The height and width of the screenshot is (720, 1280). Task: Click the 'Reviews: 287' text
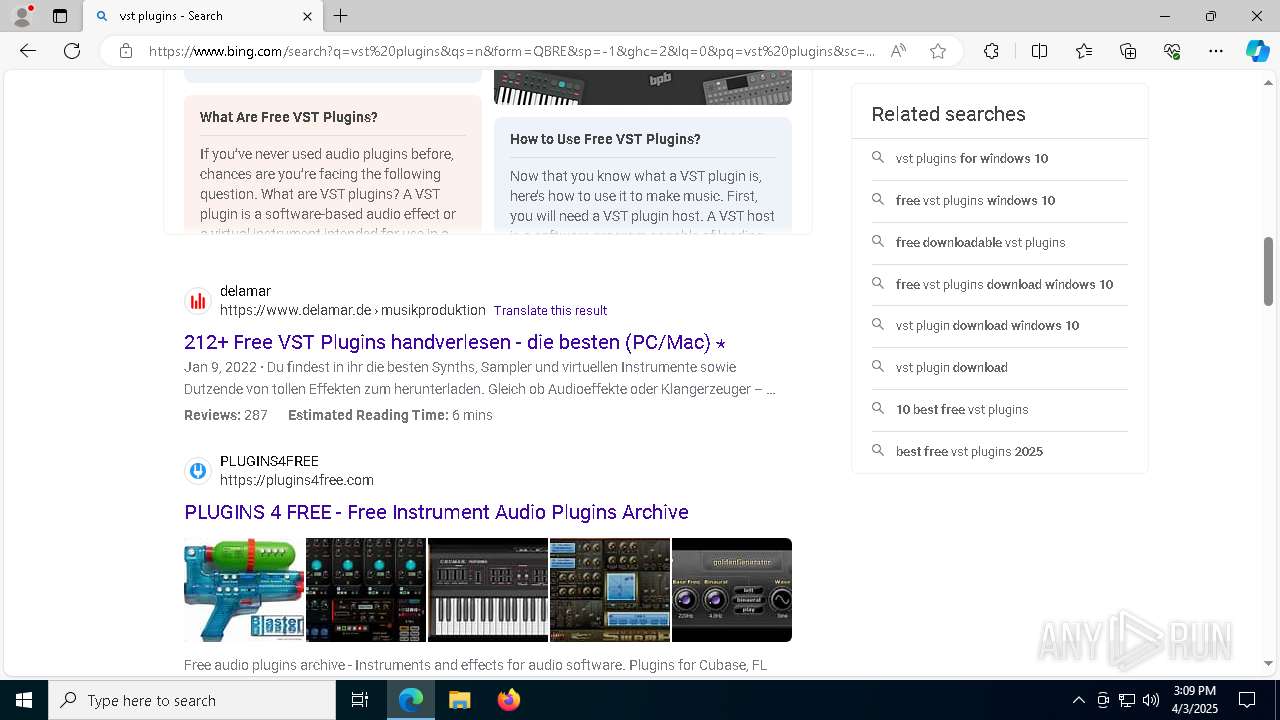click(226, 415)
